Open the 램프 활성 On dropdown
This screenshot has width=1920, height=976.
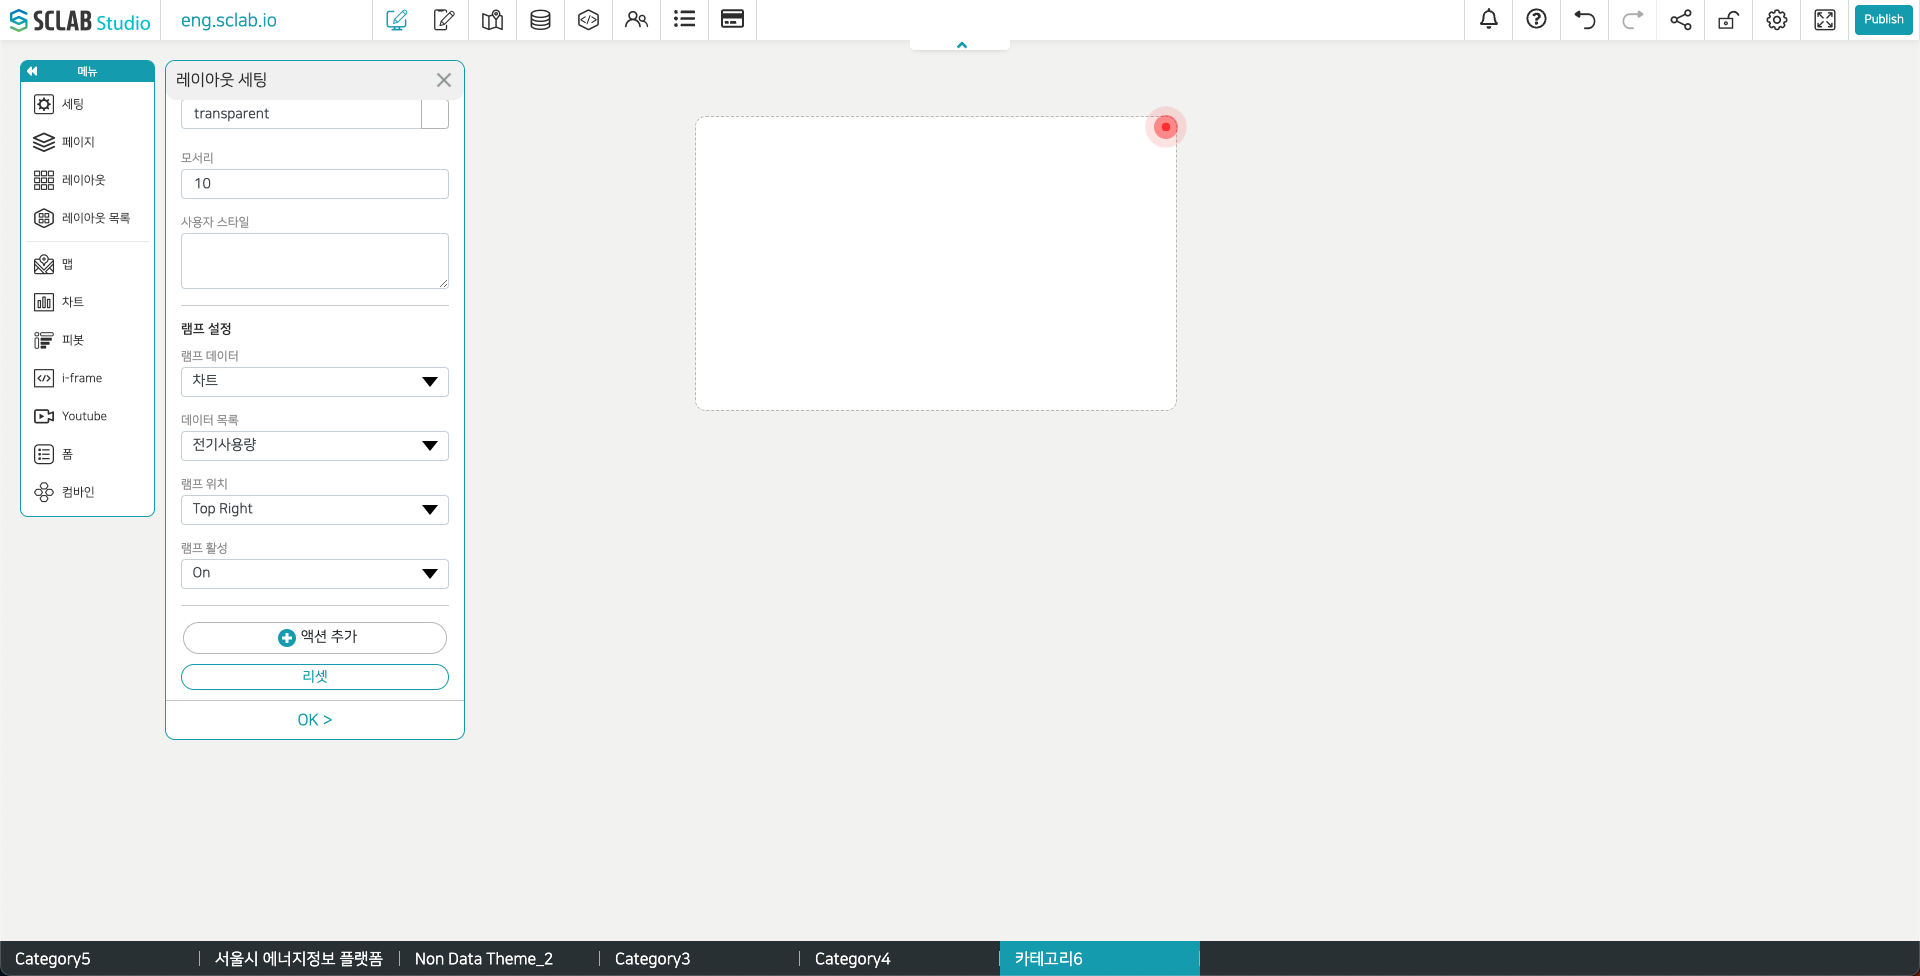[x=315, y=573]
